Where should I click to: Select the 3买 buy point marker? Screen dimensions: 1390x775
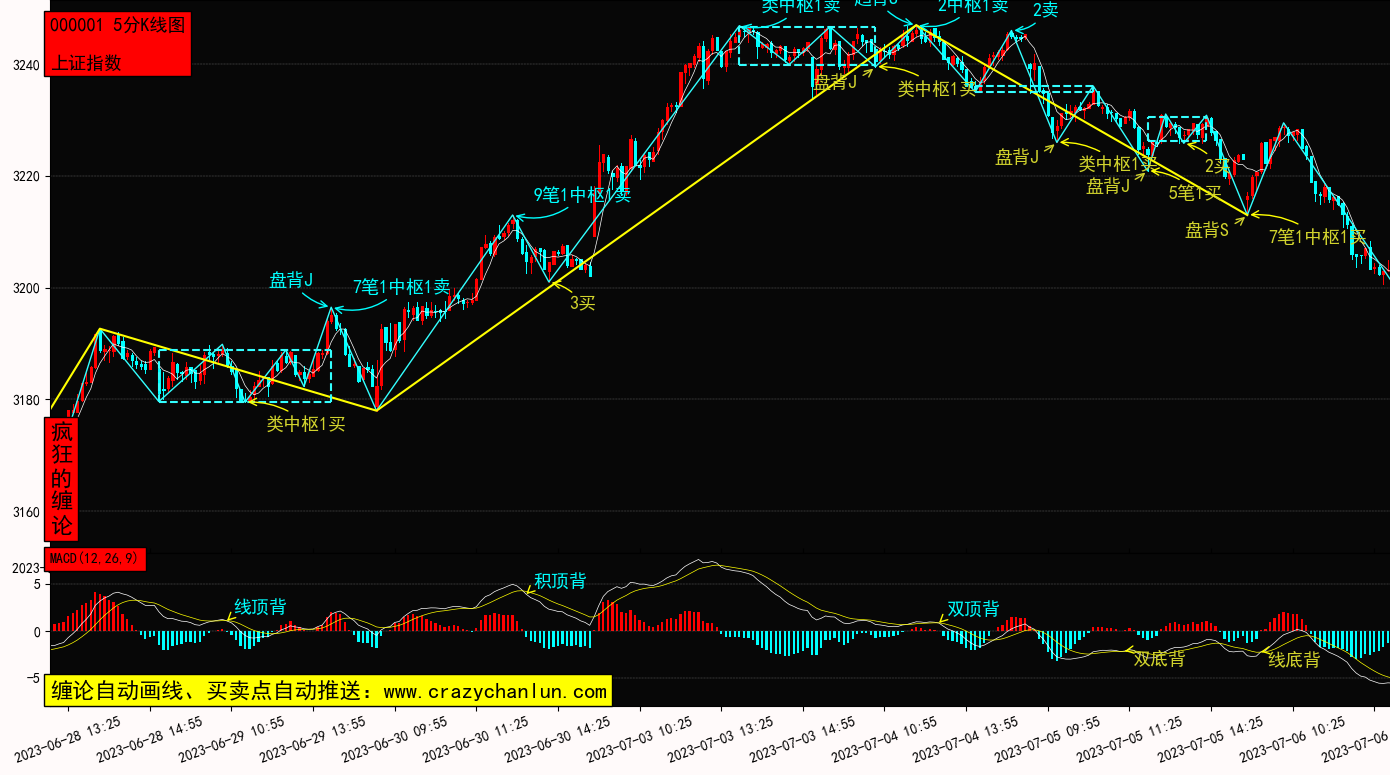point(583,303)
